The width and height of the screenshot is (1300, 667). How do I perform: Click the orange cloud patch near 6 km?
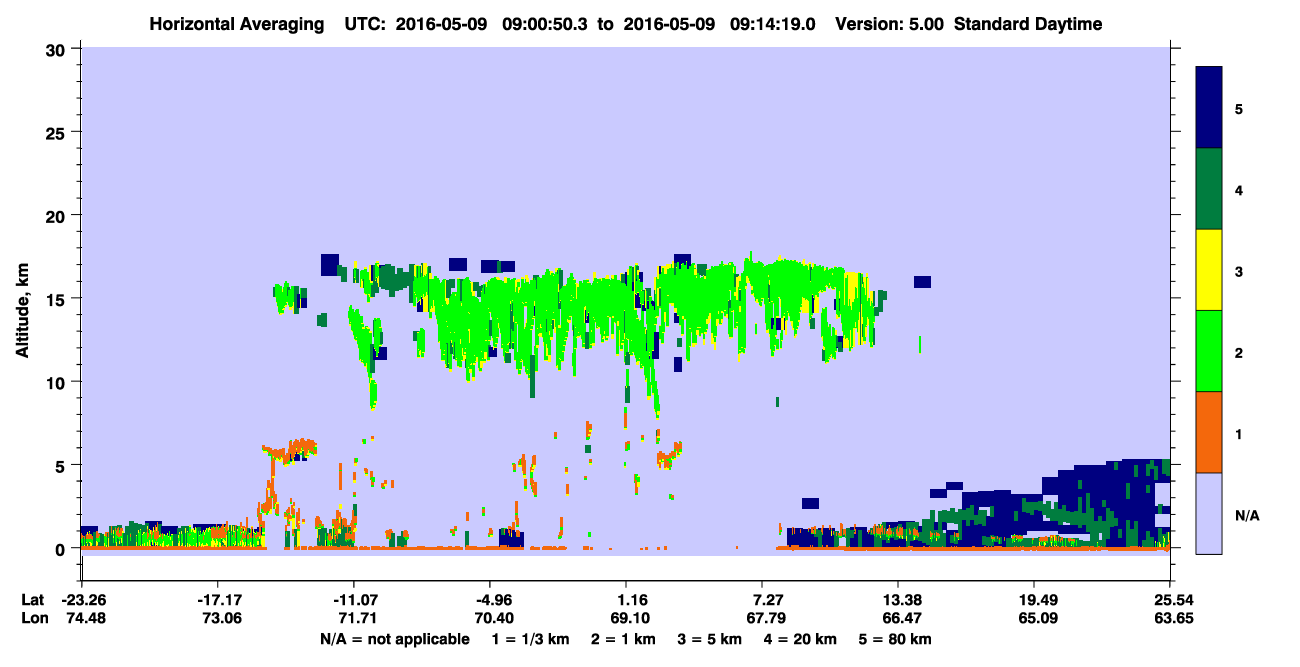(292, 449)
